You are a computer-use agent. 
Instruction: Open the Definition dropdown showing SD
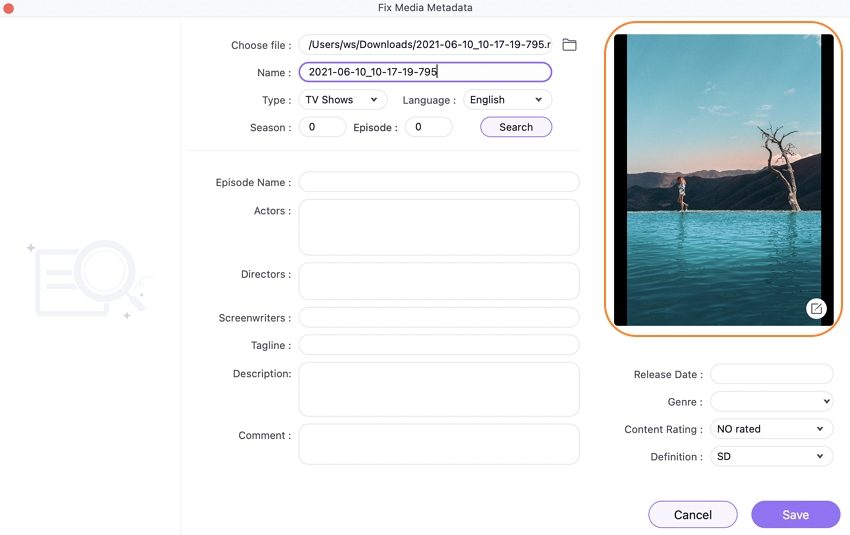click(771, 456)
